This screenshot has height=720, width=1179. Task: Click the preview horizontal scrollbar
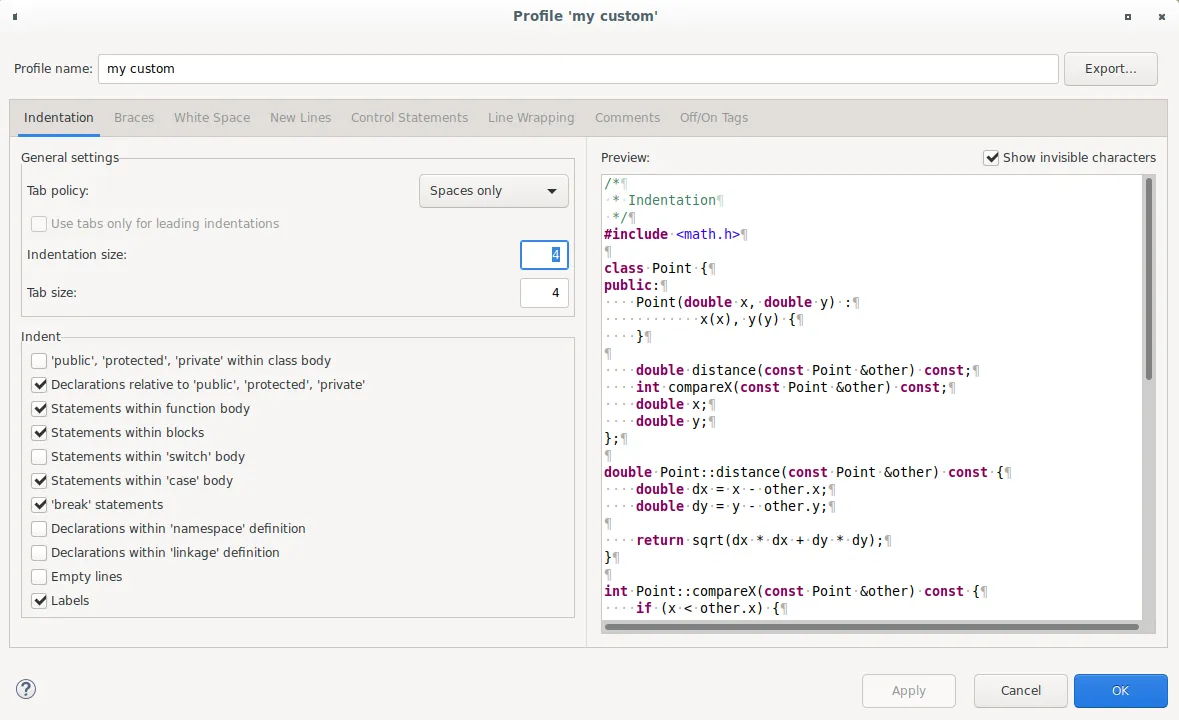(x=871, y=627)
